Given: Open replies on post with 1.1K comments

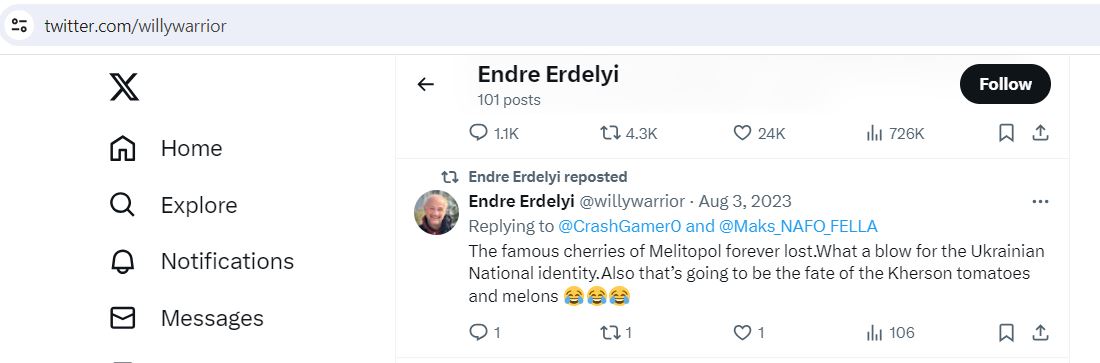Looking at the screenshot, I should [494, 133].
